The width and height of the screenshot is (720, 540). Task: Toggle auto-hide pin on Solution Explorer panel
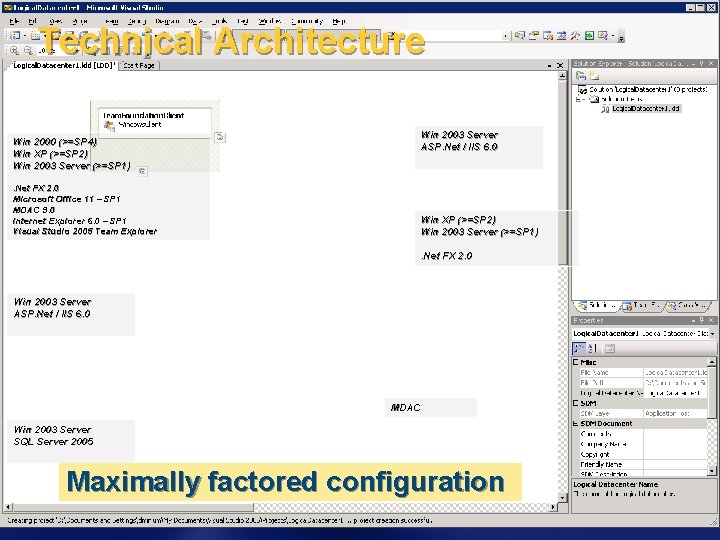pyautogui.click(x=701, y=63)
